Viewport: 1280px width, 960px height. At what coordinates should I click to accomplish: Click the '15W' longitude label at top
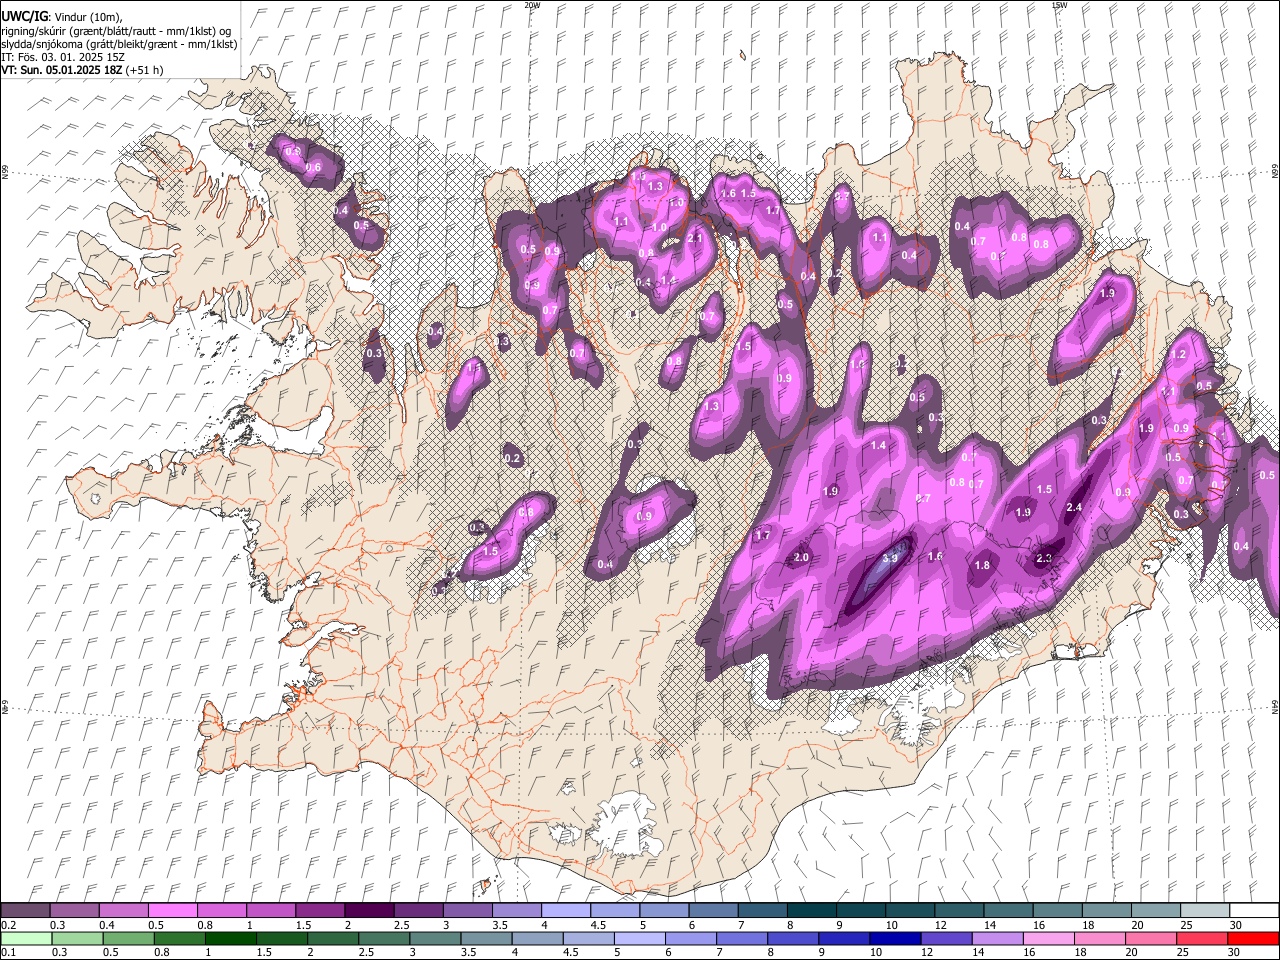(x=1059, y=5)
